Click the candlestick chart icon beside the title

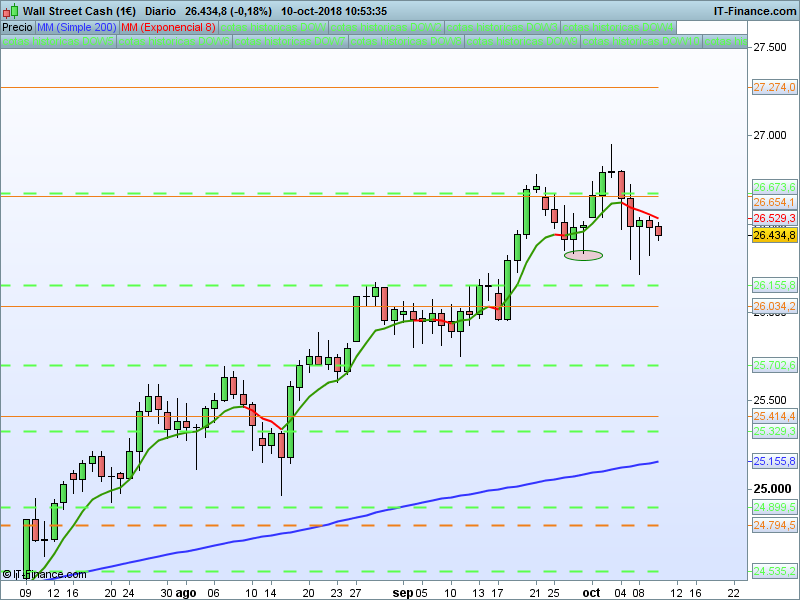[10, 11]
